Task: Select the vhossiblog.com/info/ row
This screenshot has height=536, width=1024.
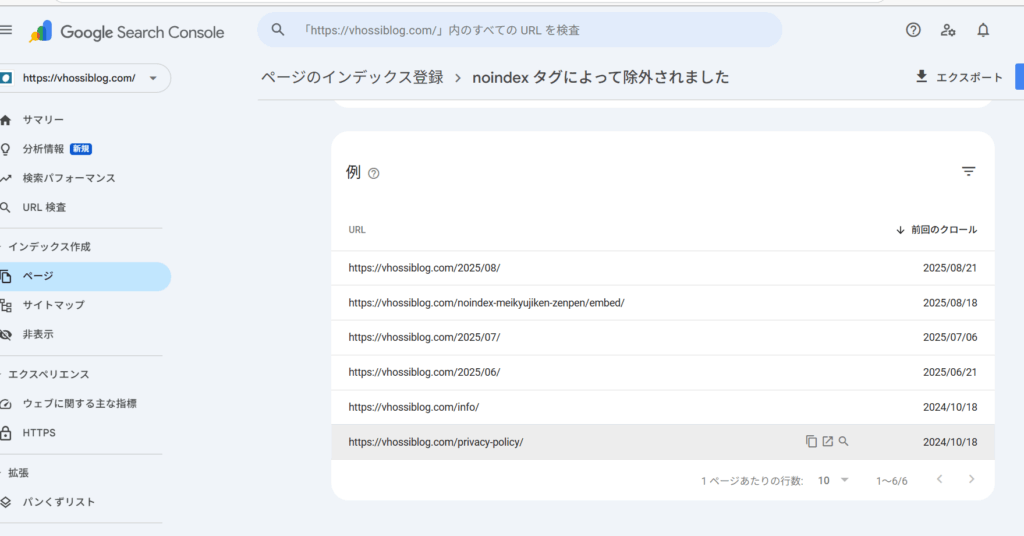Action: click(x=414, y=407)
